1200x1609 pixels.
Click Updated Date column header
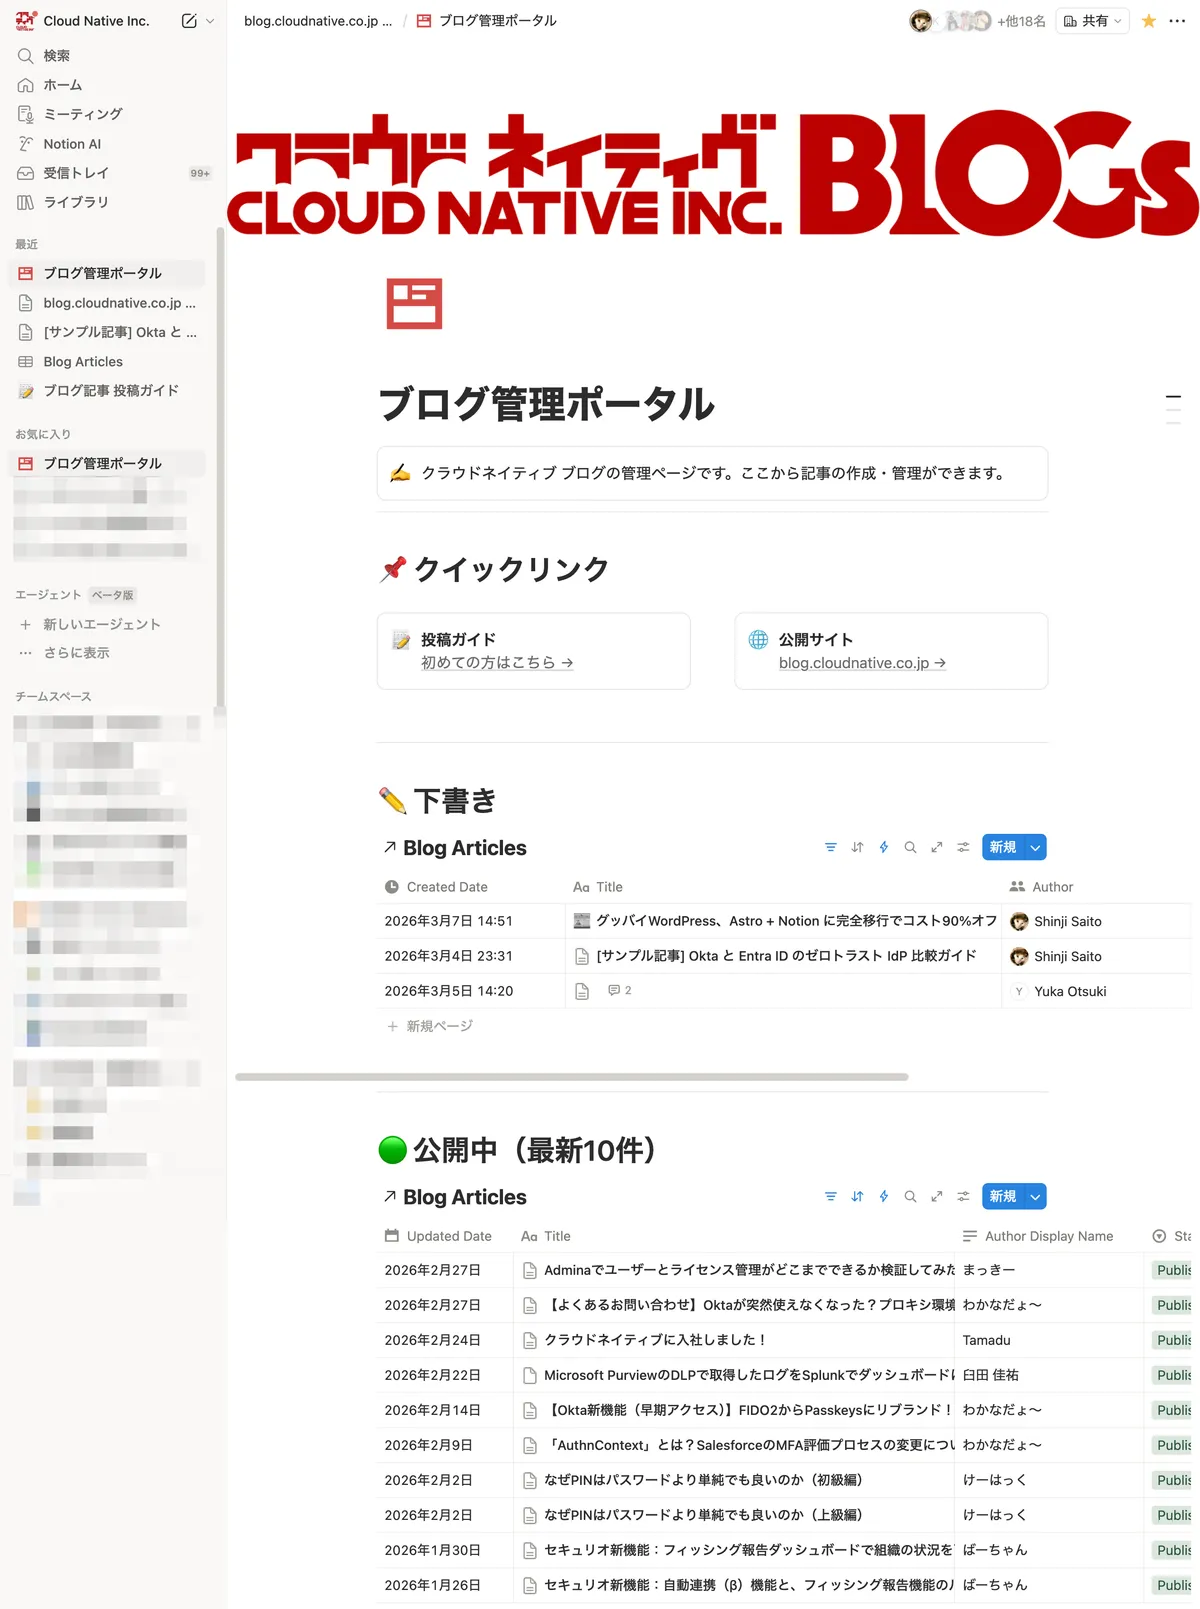tap(438, 1236)
